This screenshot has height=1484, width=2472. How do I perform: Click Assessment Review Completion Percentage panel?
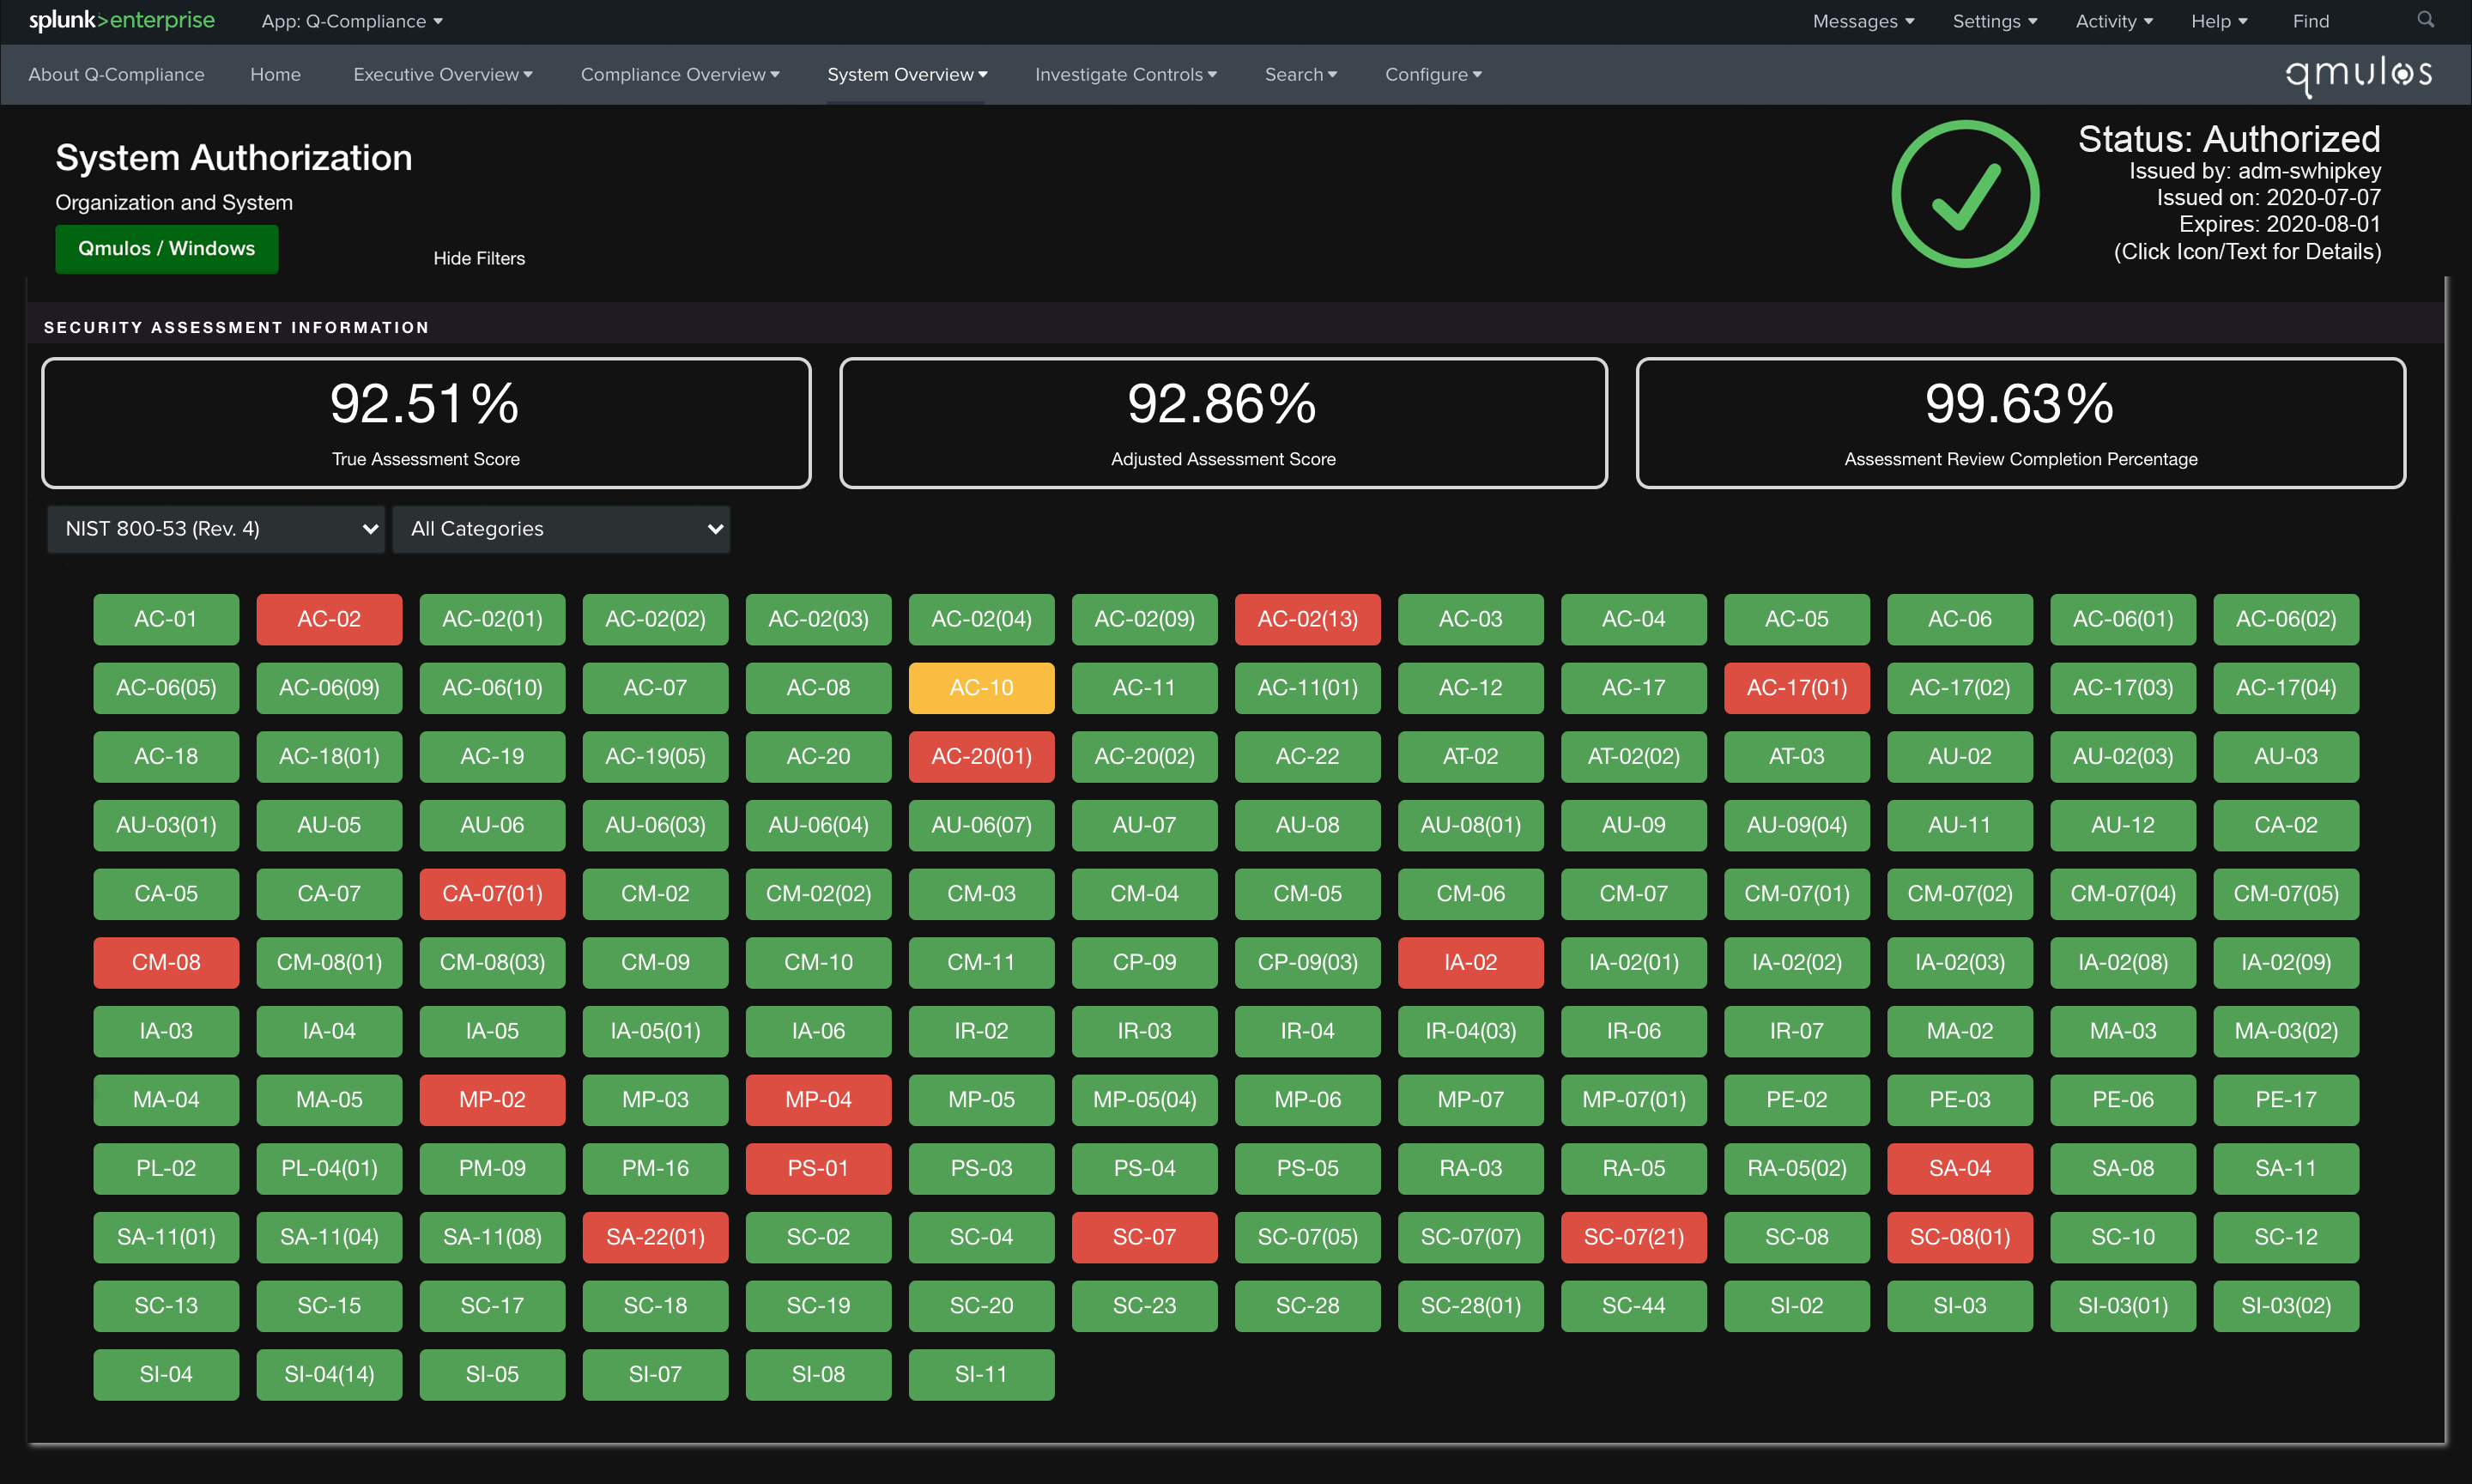(2020, 423)
